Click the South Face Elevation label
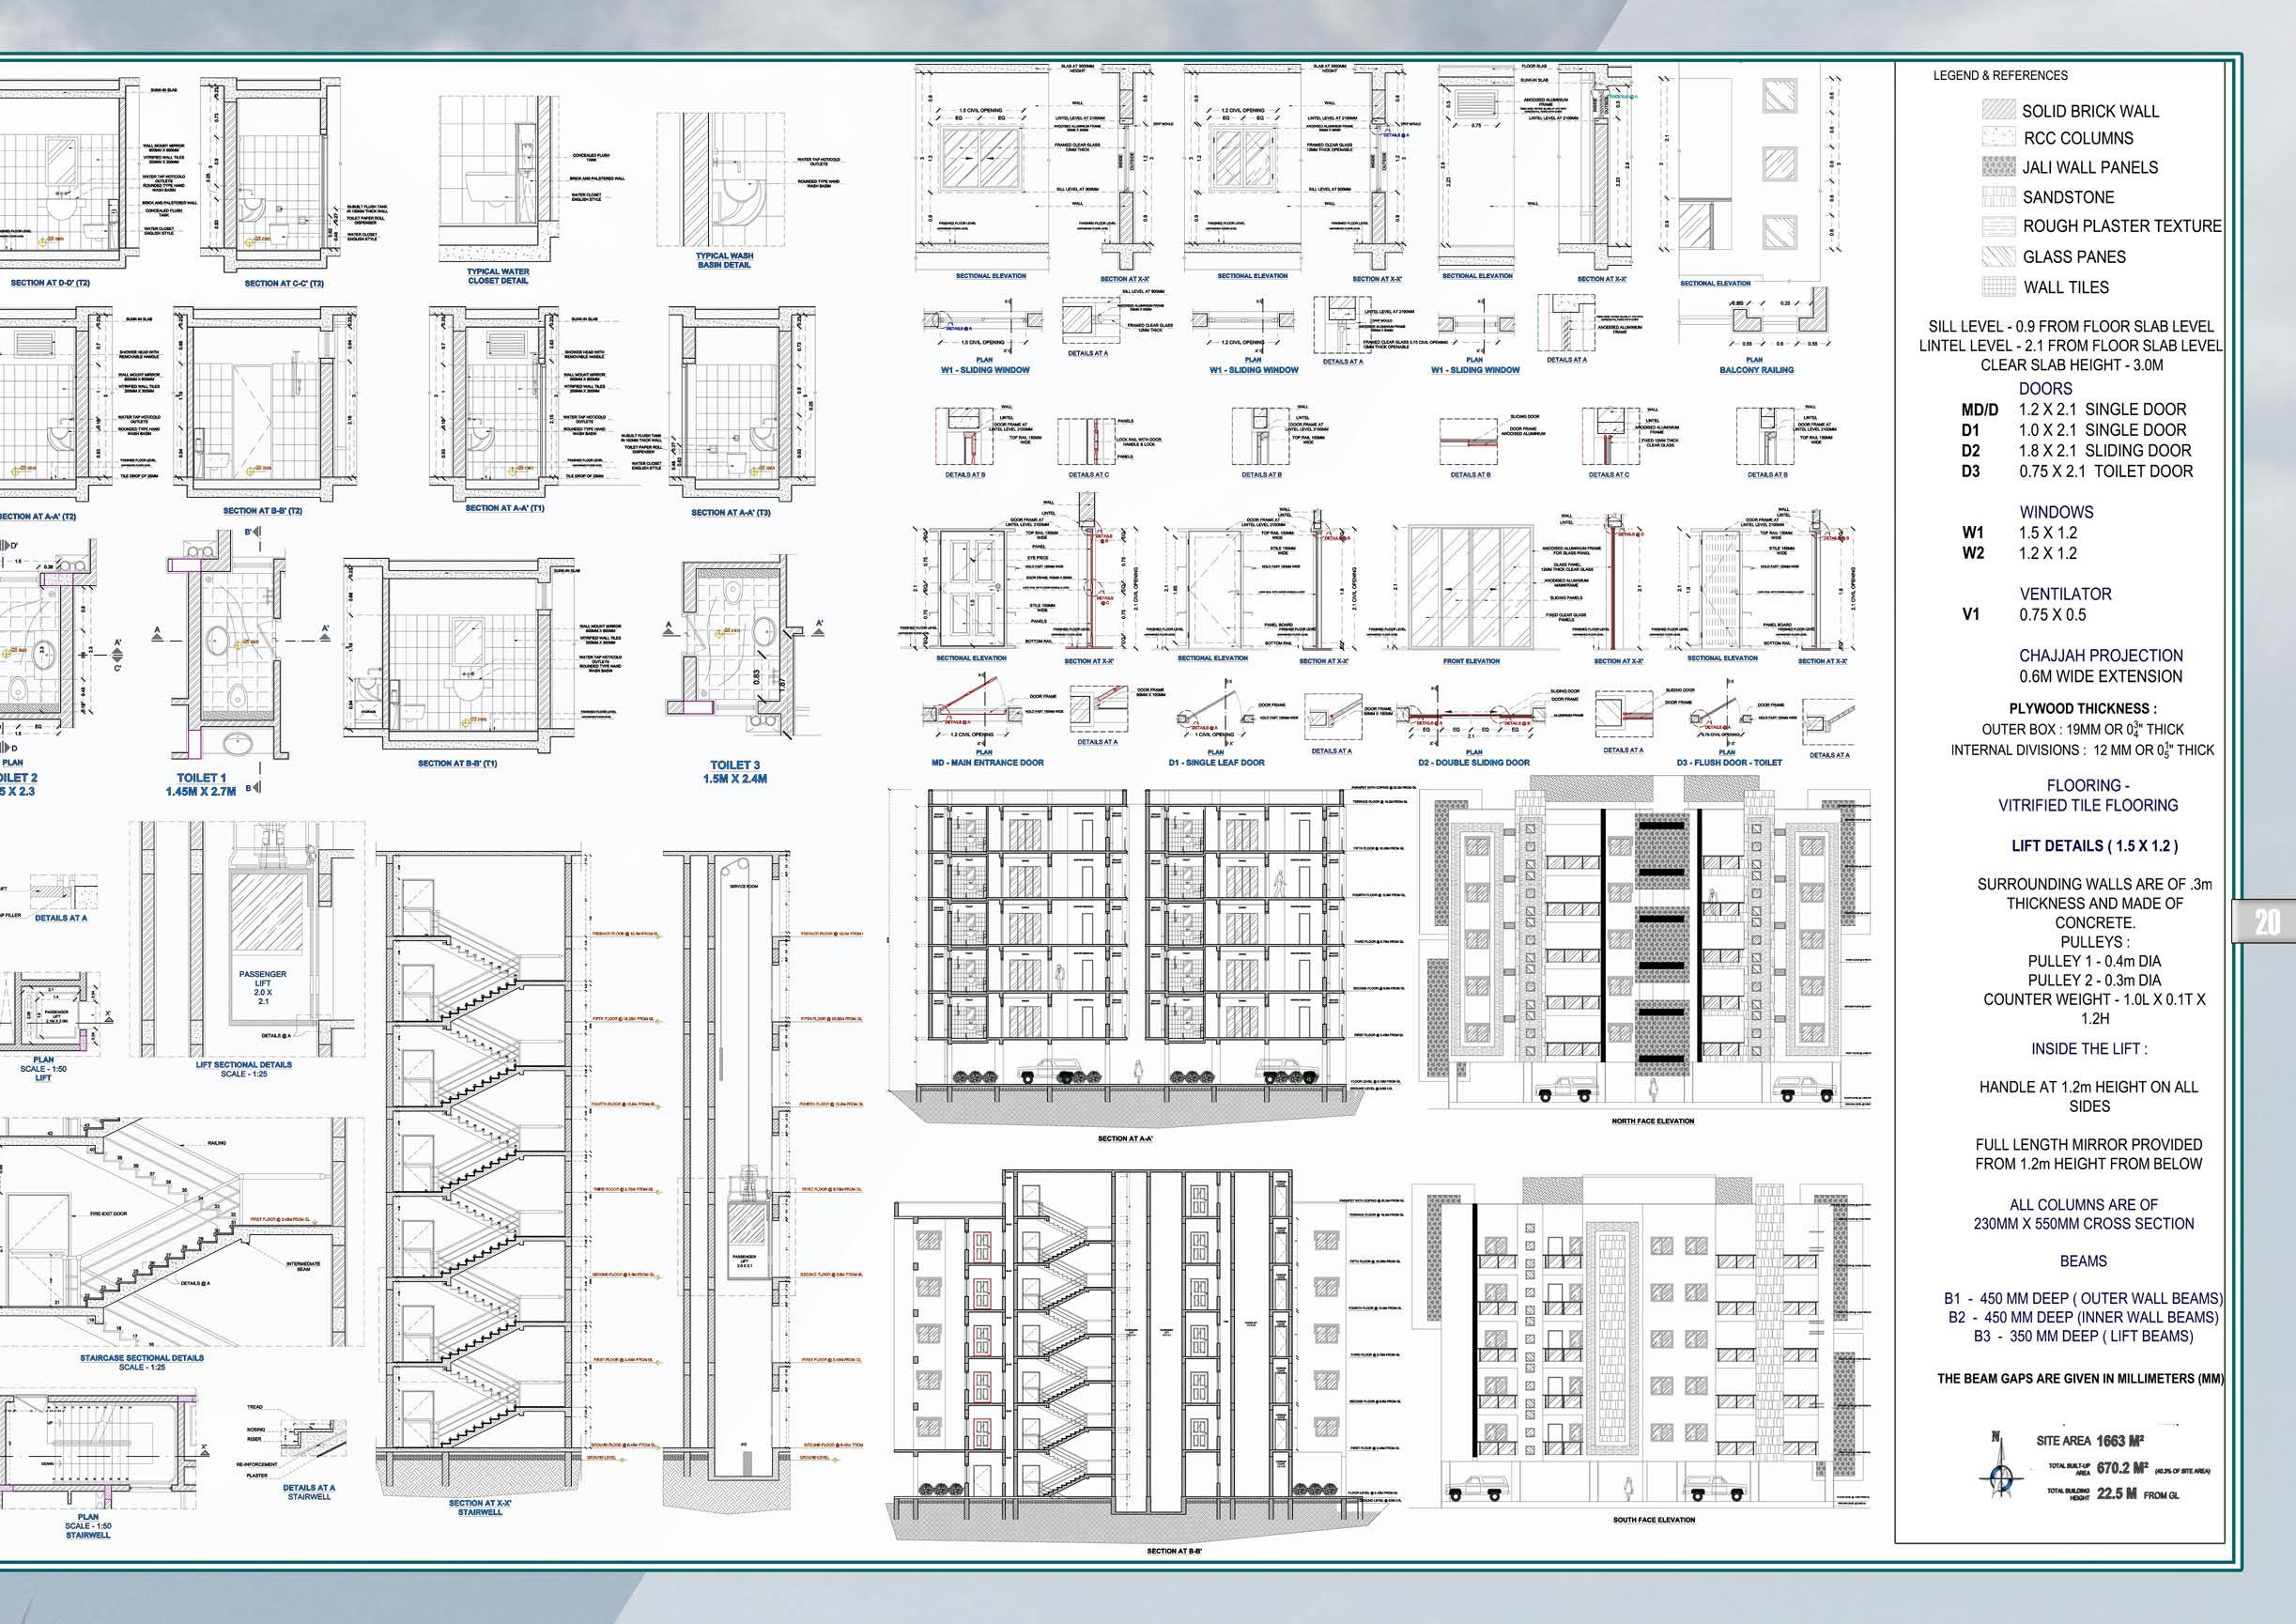Image resolution: width=2296 pixels, height=1624 pixels. 1653,1520
